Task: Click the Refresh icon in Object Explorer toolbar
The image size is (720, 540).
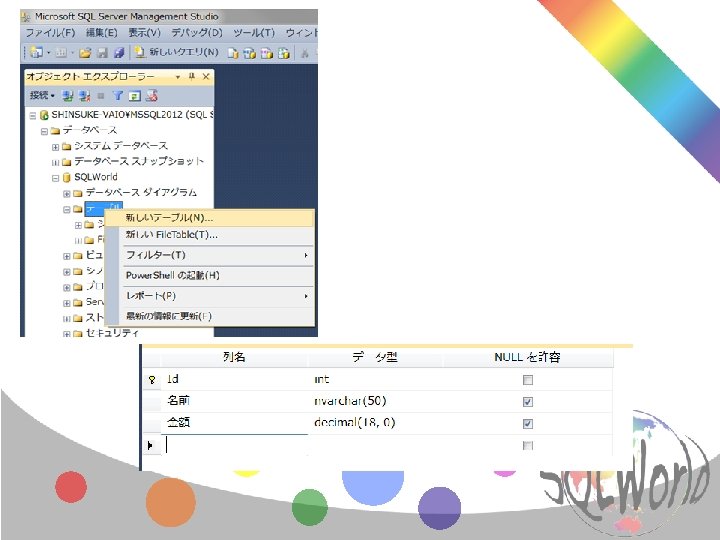Action: click(x=135, y=96)
